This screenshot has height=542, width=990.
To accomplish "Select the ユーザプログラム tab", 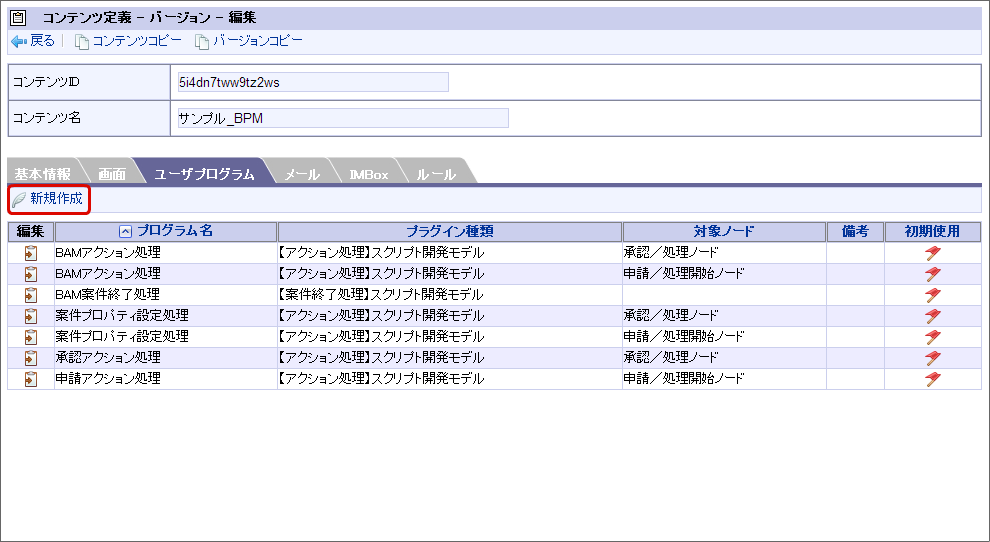I will tap(204, 174).
